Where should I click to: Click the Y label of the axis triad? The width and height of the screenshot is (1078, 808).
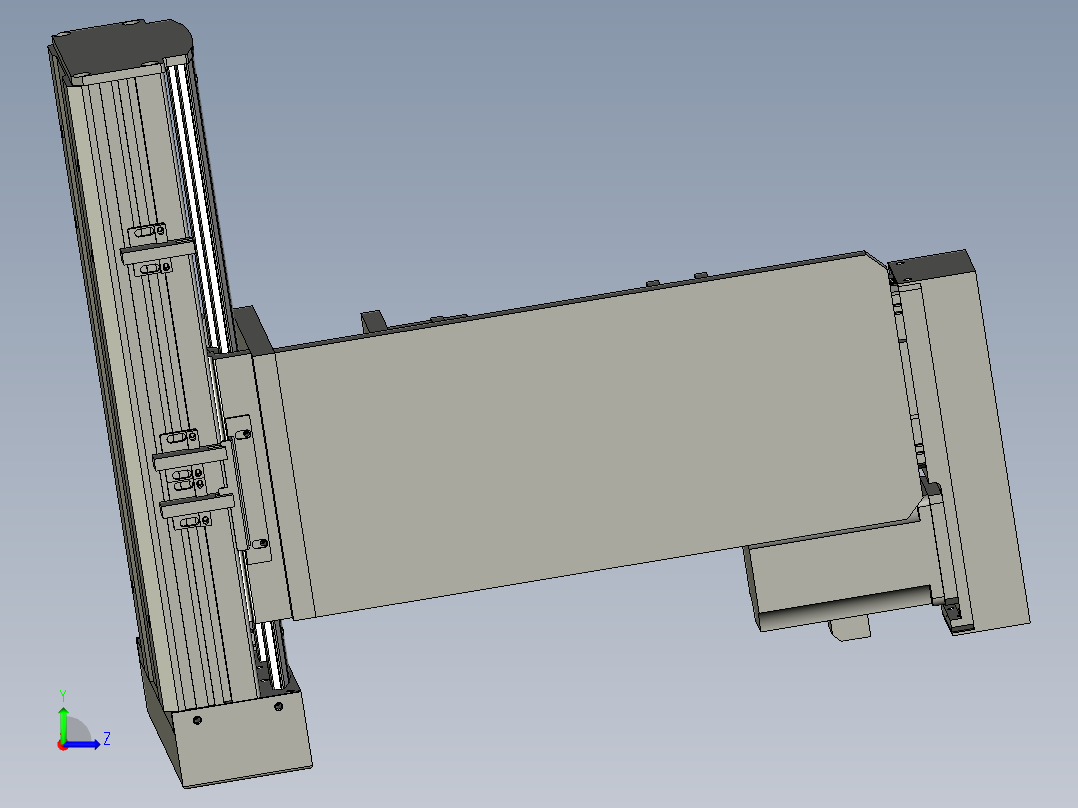(63, 696)
